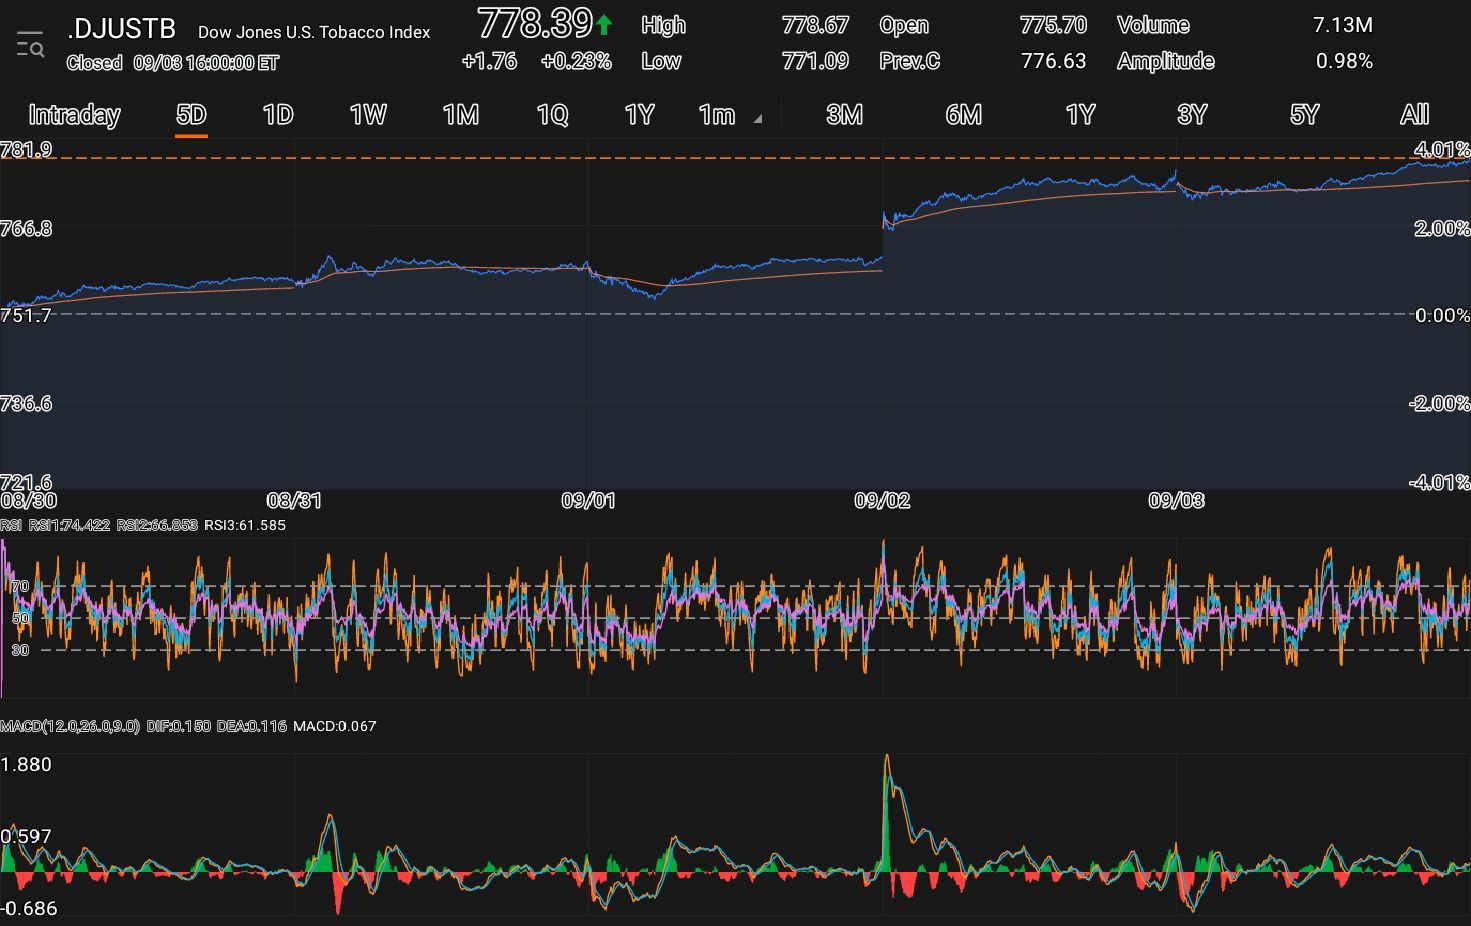This screenshot has width=1471, height=926.
Task: Click the RSI indicator label
Action: click(x=11, y=525)
